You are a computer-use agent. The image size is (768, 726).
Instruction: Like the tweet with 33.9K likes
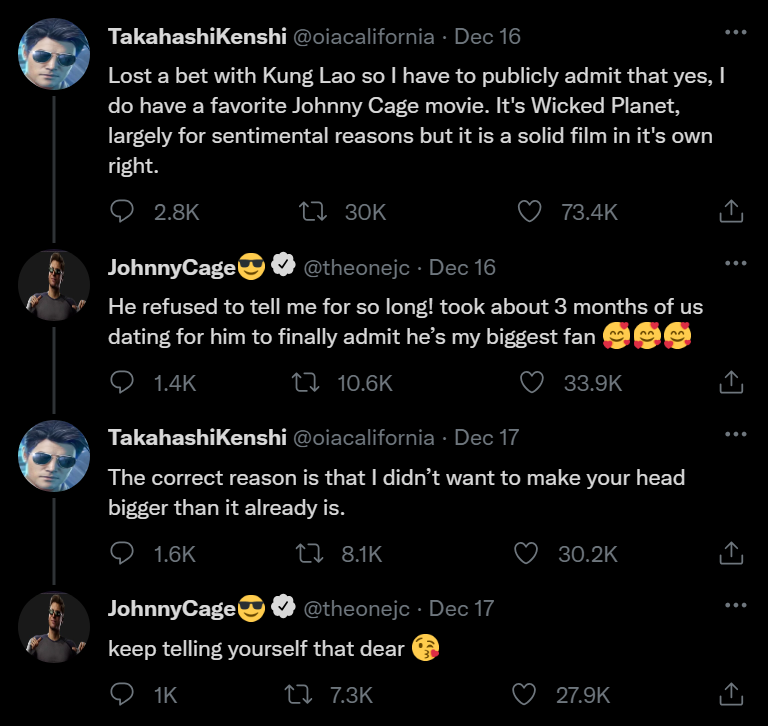coord(531,382)
